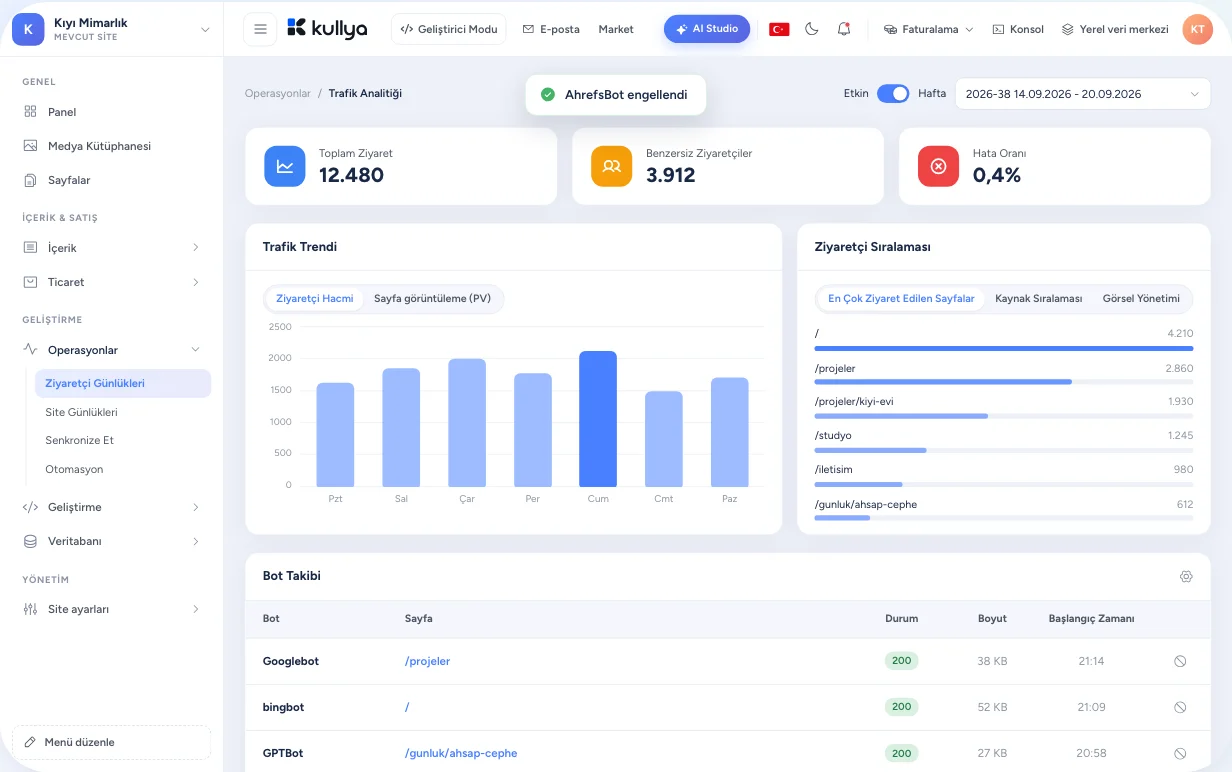The height and width of the screenshot is (772, 1232).
Task: Click the /iletisim progress bar
Action: coord(1004,484)
